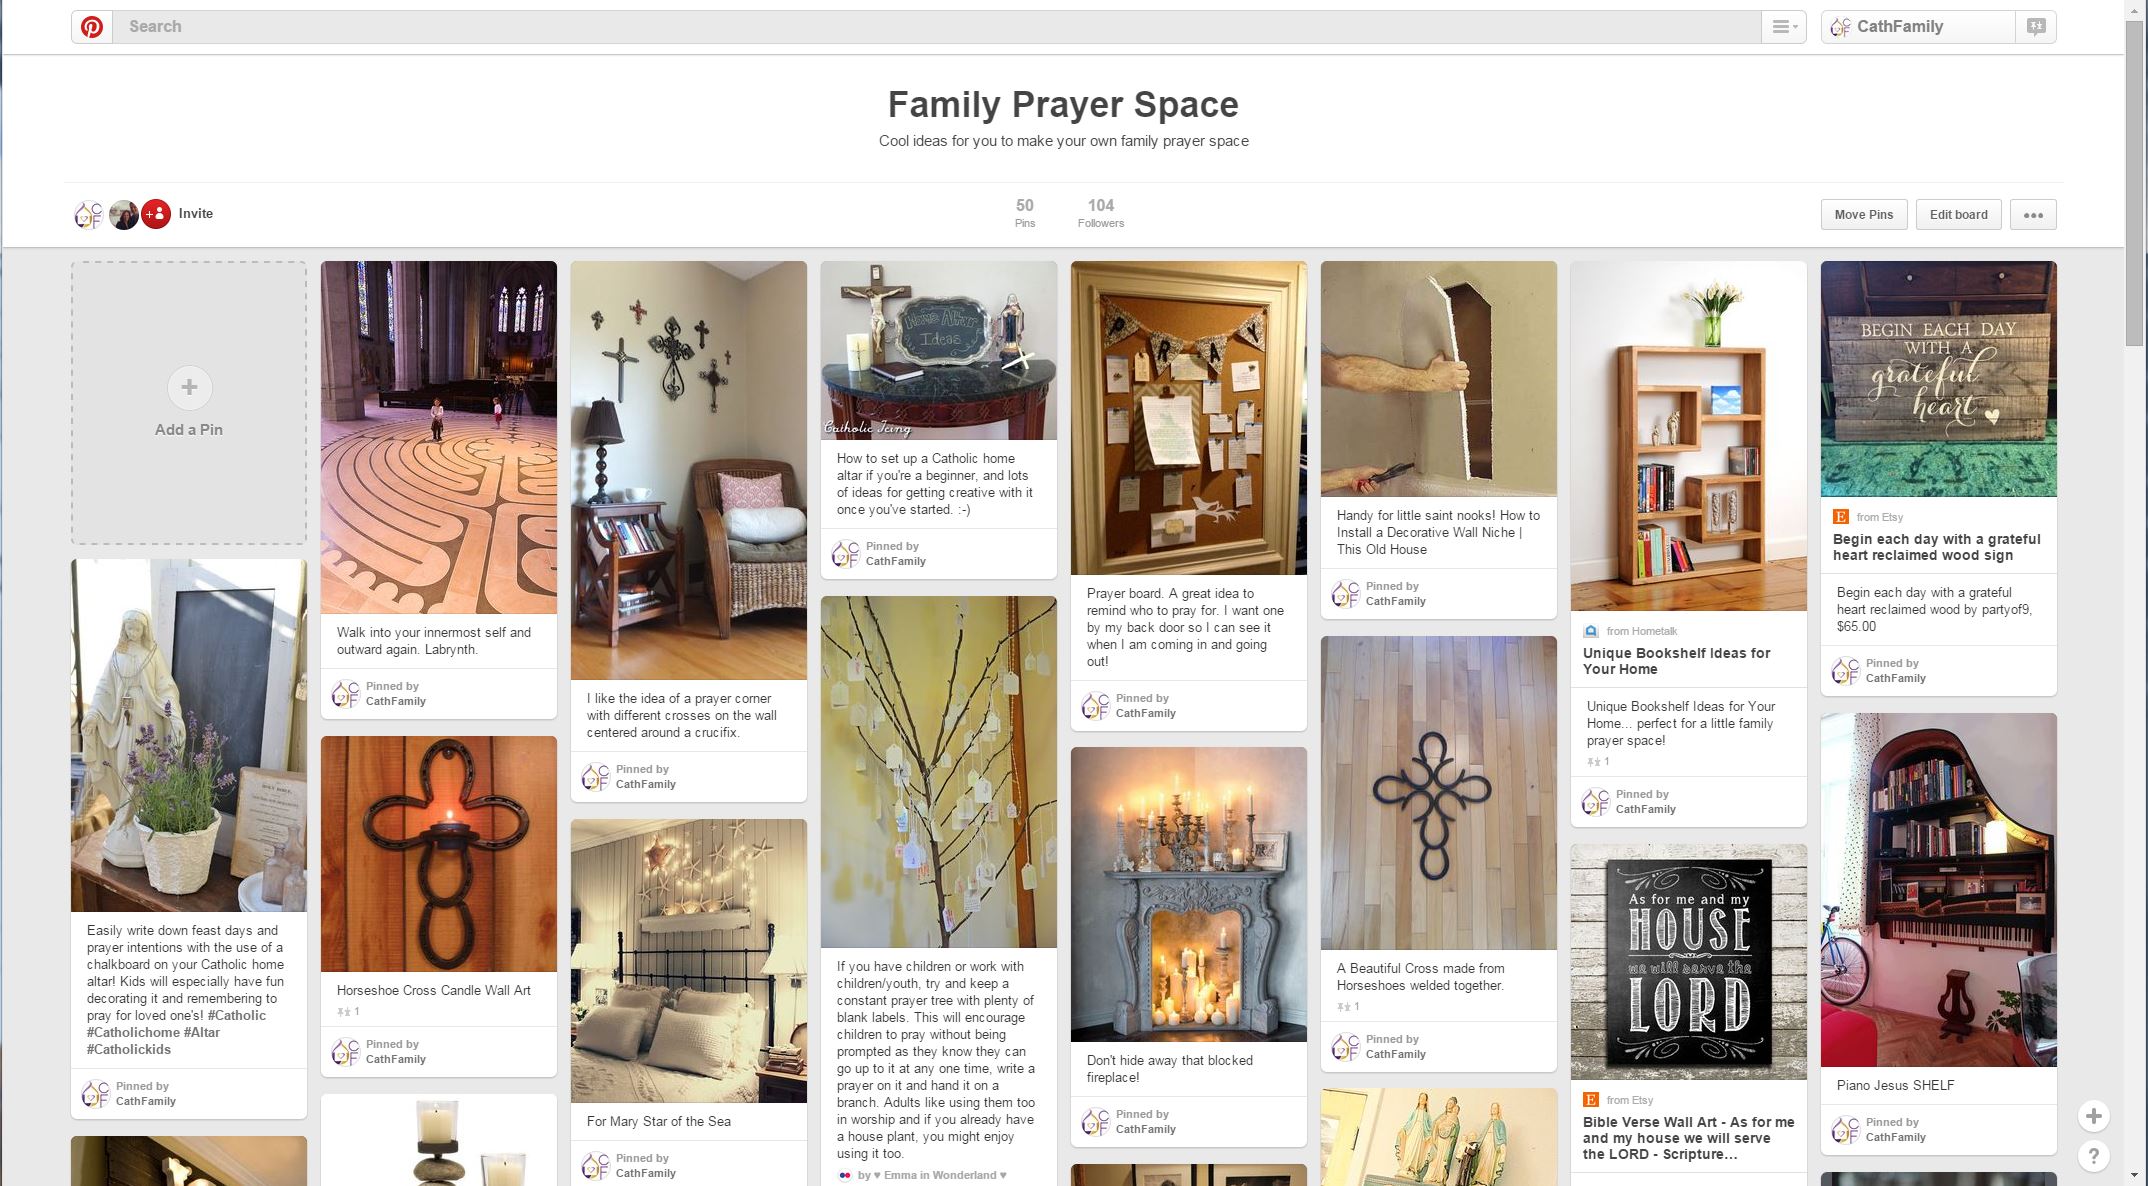Click the board collaborator profile photo
Screen dimensions: 2148x1186
point(123,214)
